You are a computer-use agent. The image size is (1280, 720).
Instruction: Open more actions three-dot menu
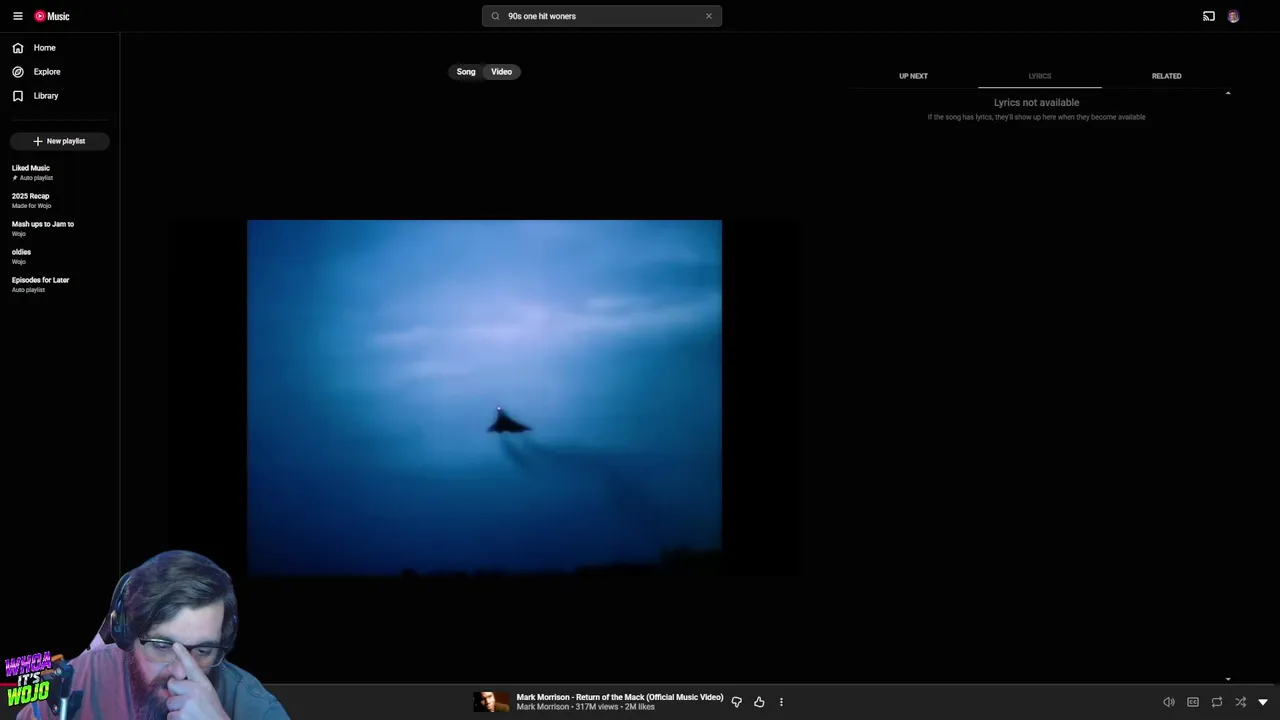[781, 702]
